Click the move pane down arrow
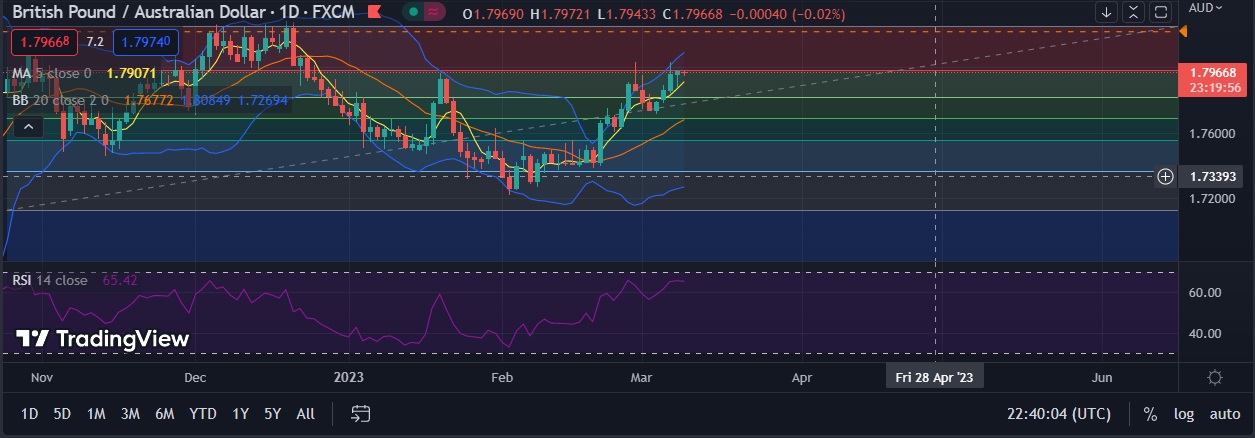 (1107, 13)
